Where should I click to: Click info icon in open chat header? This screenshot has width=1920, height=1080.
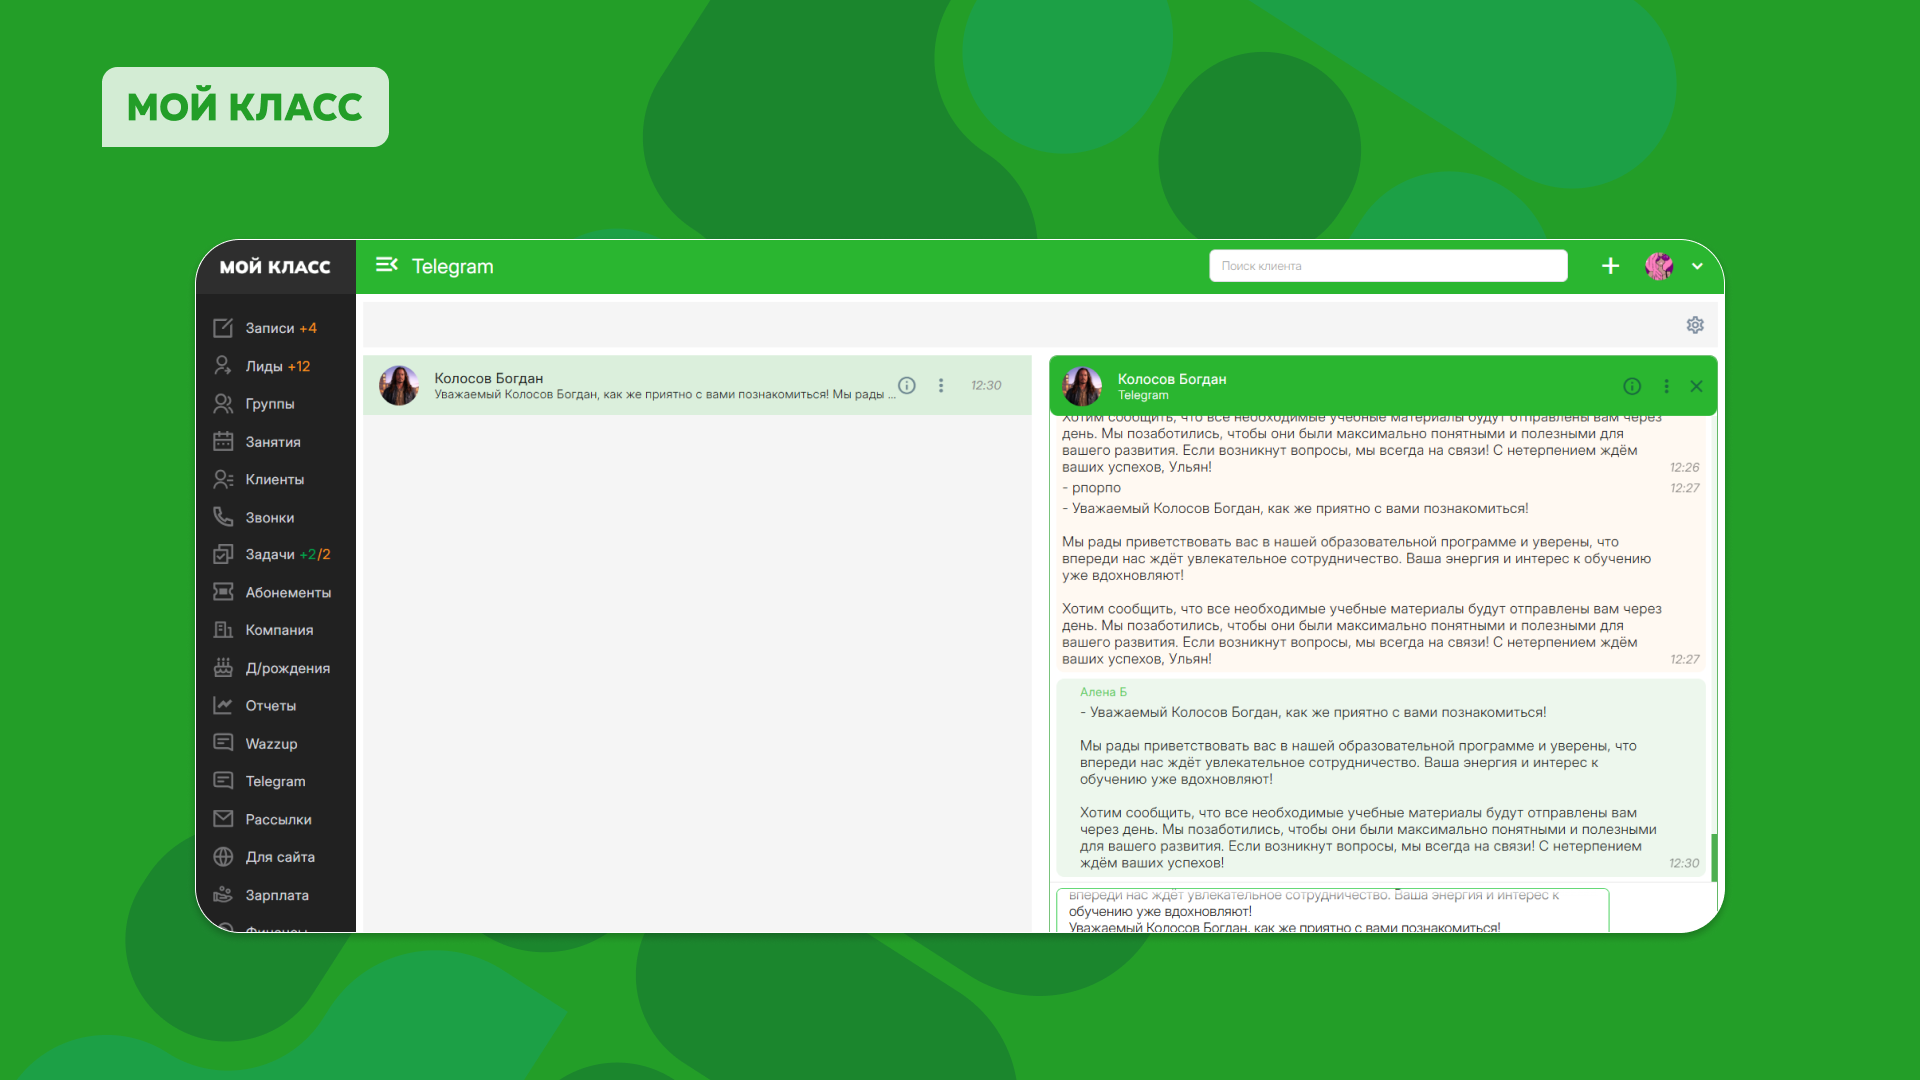point(1632,386)
